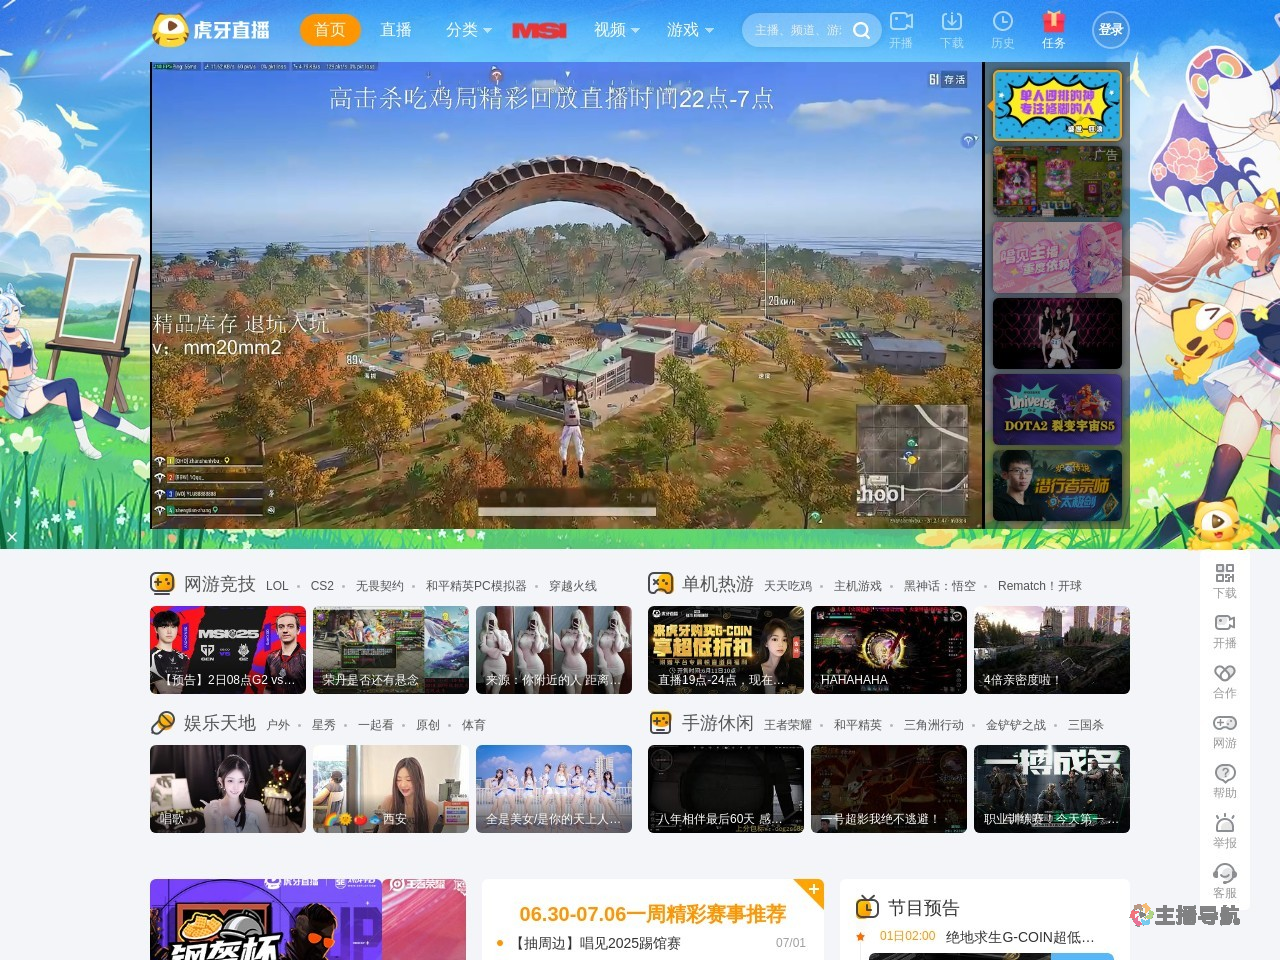Click the 单机热游 section icon
Screen dimensions: 1280x960
660,583
